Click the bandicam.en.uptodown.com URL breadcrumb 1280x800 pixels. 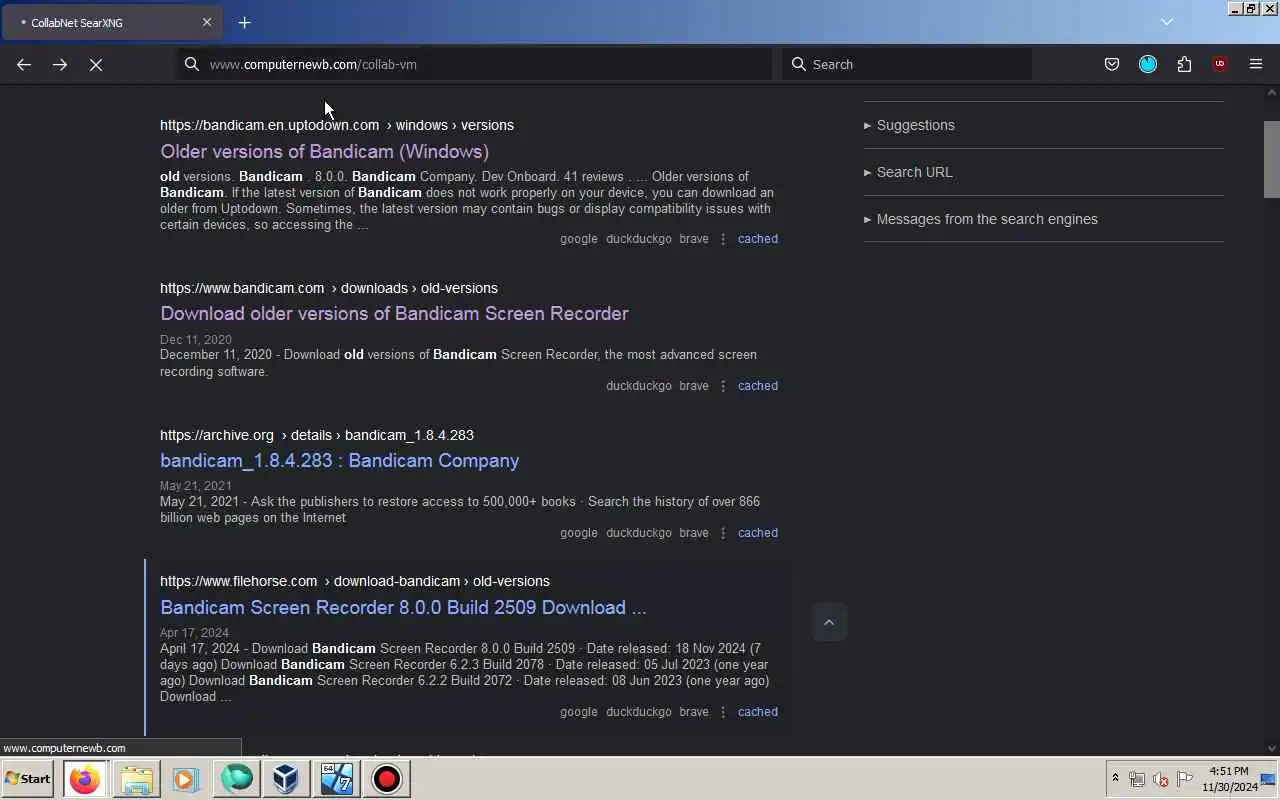click(x=336, y=125)
